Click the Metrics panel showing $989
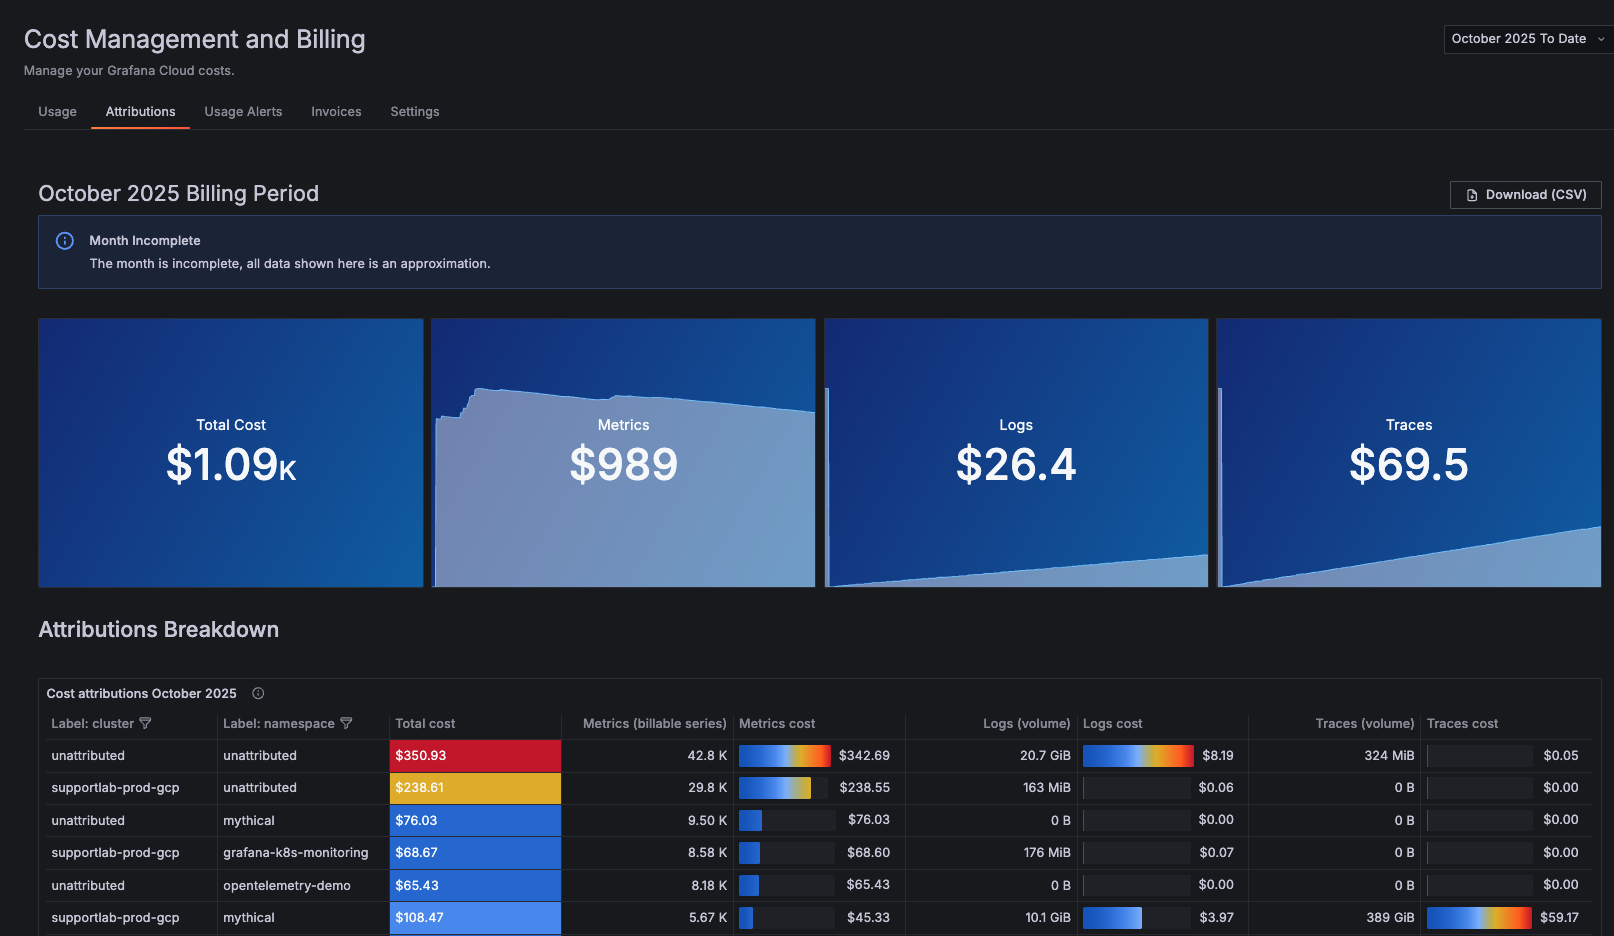This screenshot has width=1614, height=936. pos(623,452)
